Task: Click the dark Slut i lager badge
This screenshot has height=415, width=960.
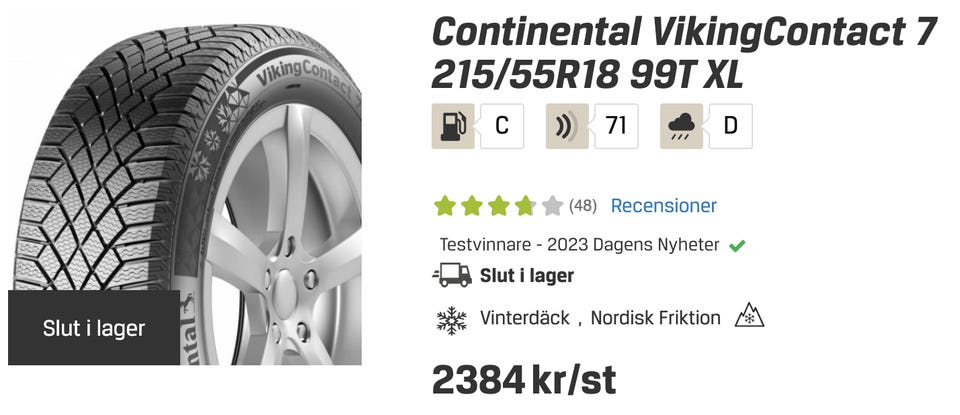Action: point(94,328)
